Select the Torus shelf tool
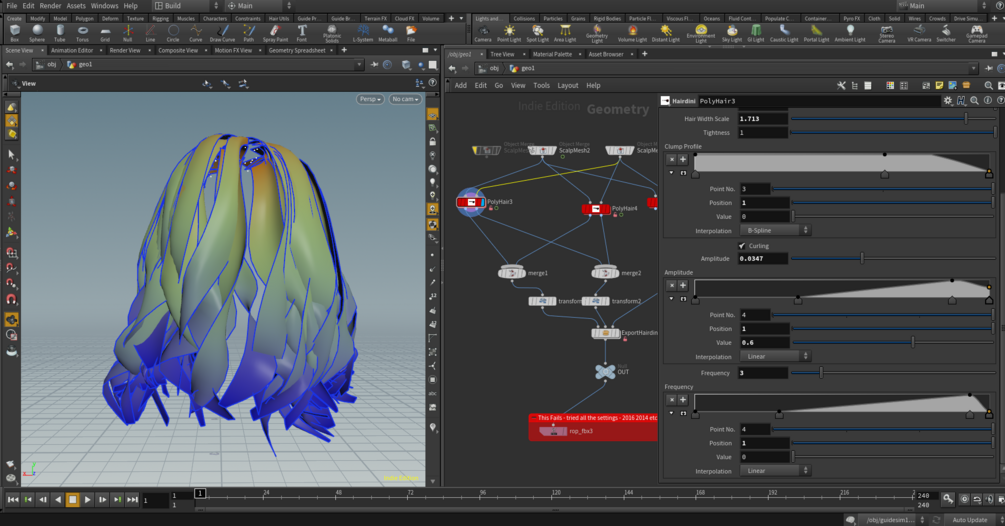Screen dimensions: 1005x526 (x=82, y=33)
